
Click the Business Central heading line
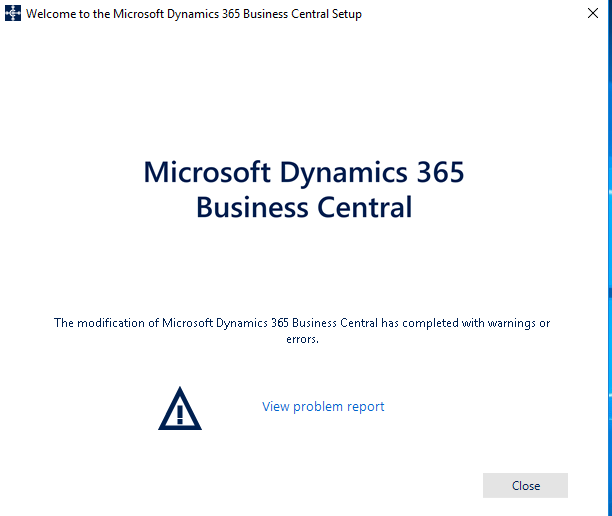[304, 207]
